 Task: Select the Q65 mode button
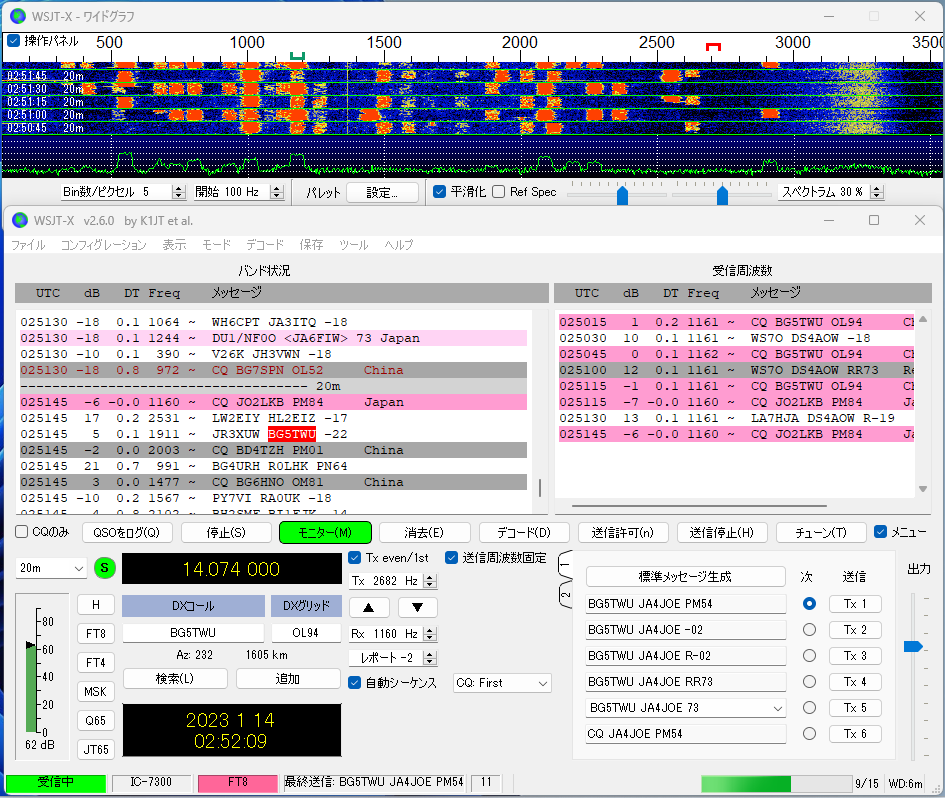[x=96, y=720]
